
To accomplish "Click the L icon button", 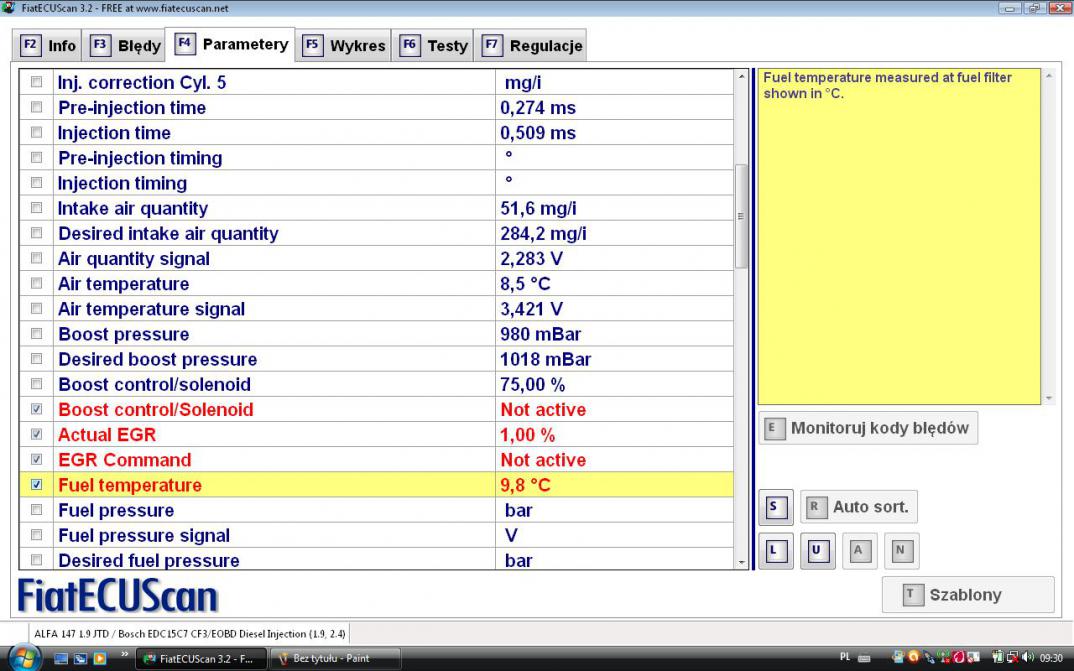I will pos(775,551).
